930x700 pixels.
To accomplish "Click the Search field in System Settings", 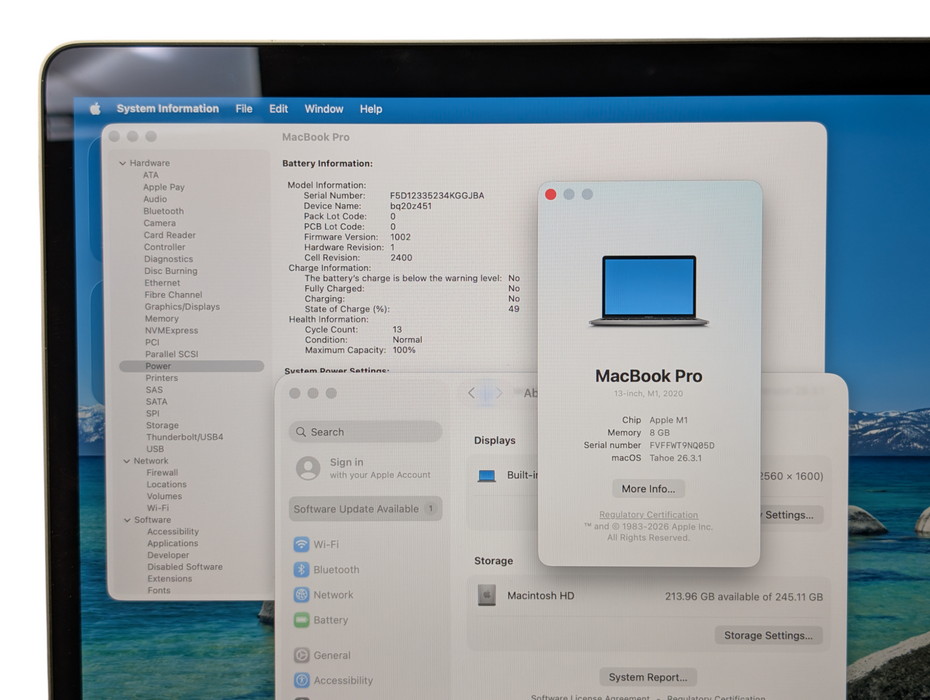I will point(365,432).
